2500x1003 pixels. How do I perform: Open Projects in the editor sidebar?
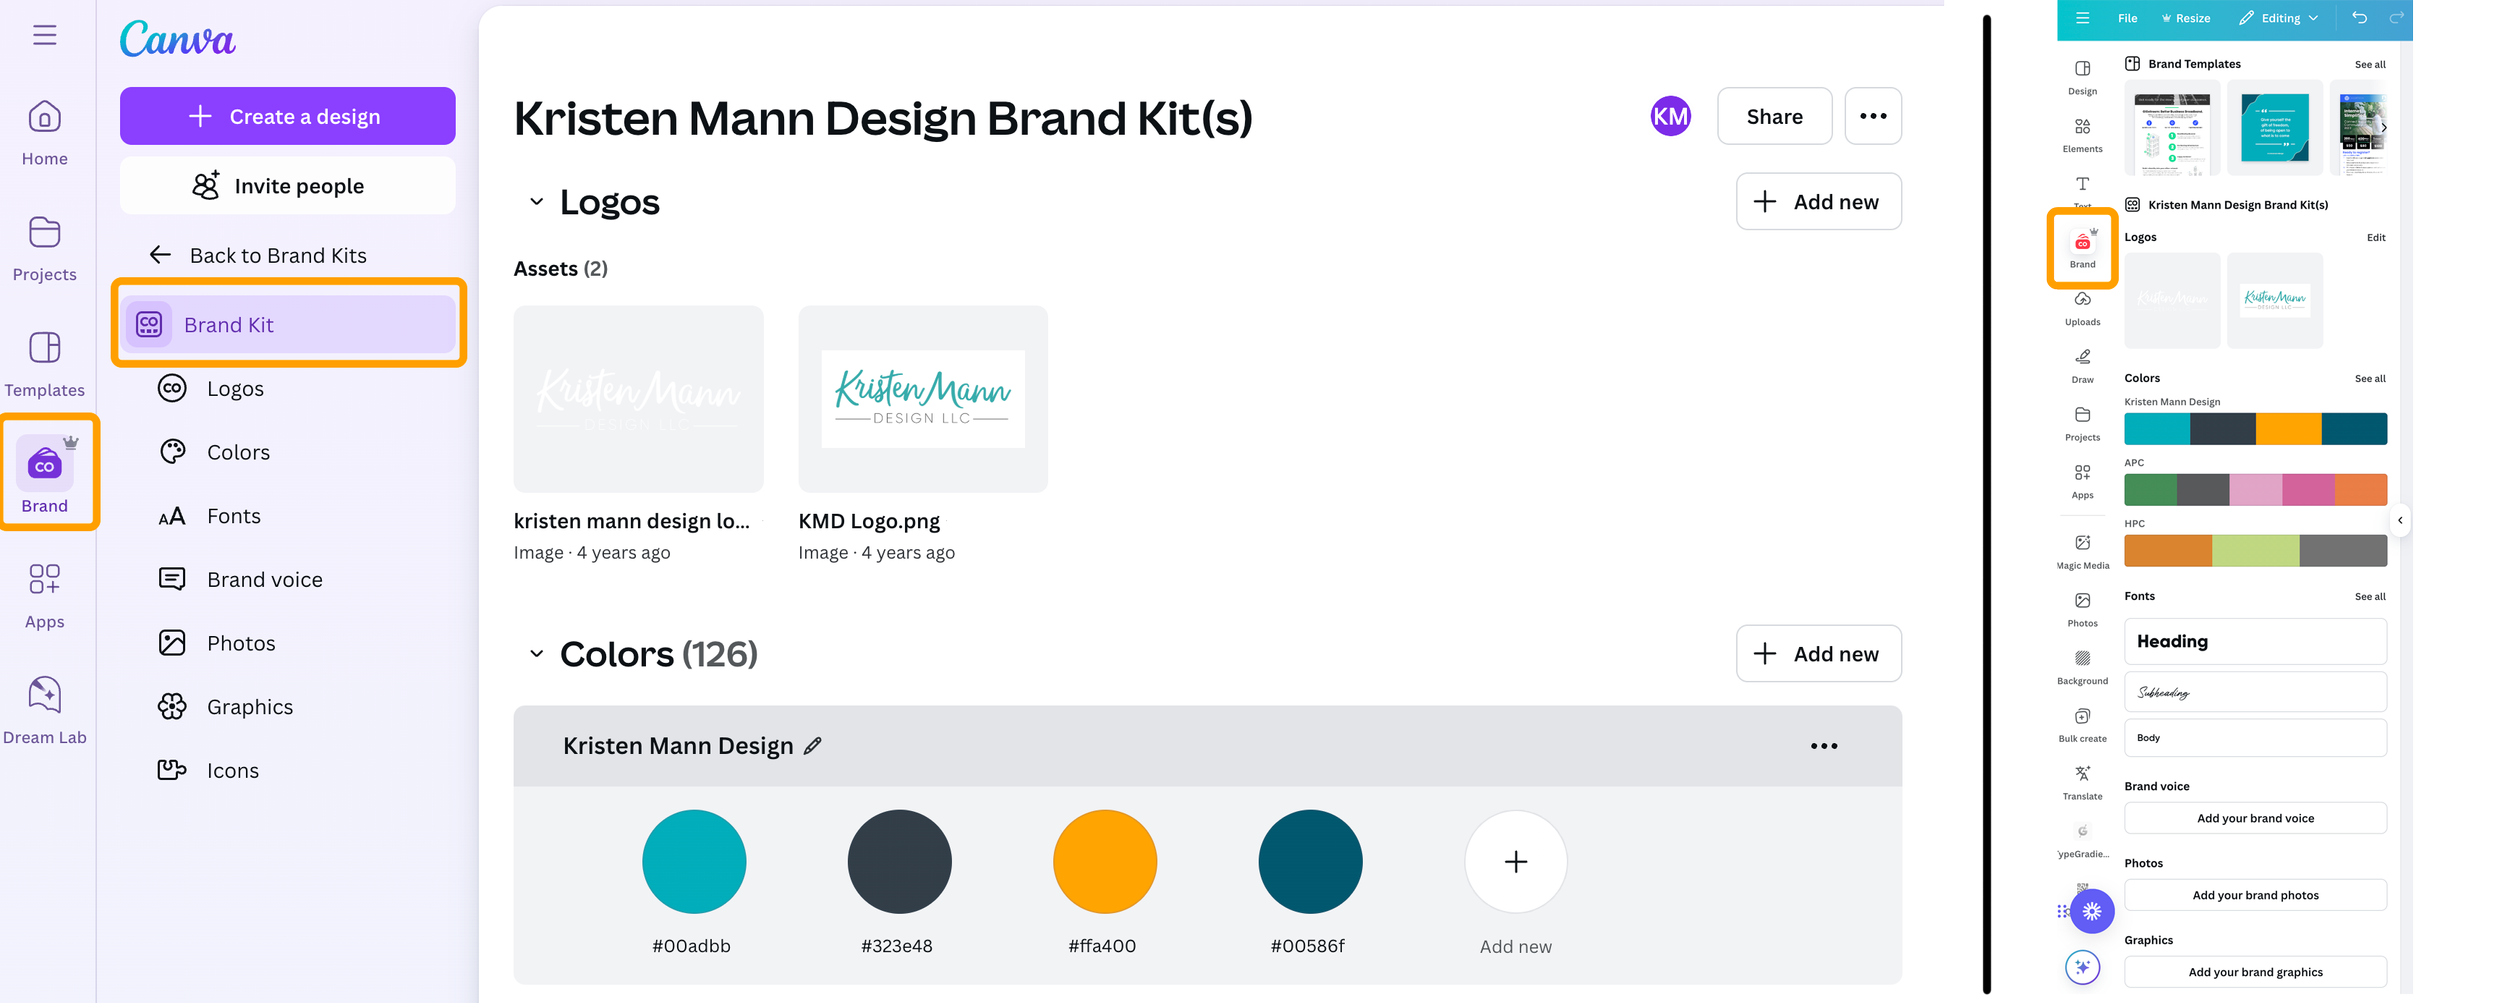pyautogui.click(x=2083, y=424)
